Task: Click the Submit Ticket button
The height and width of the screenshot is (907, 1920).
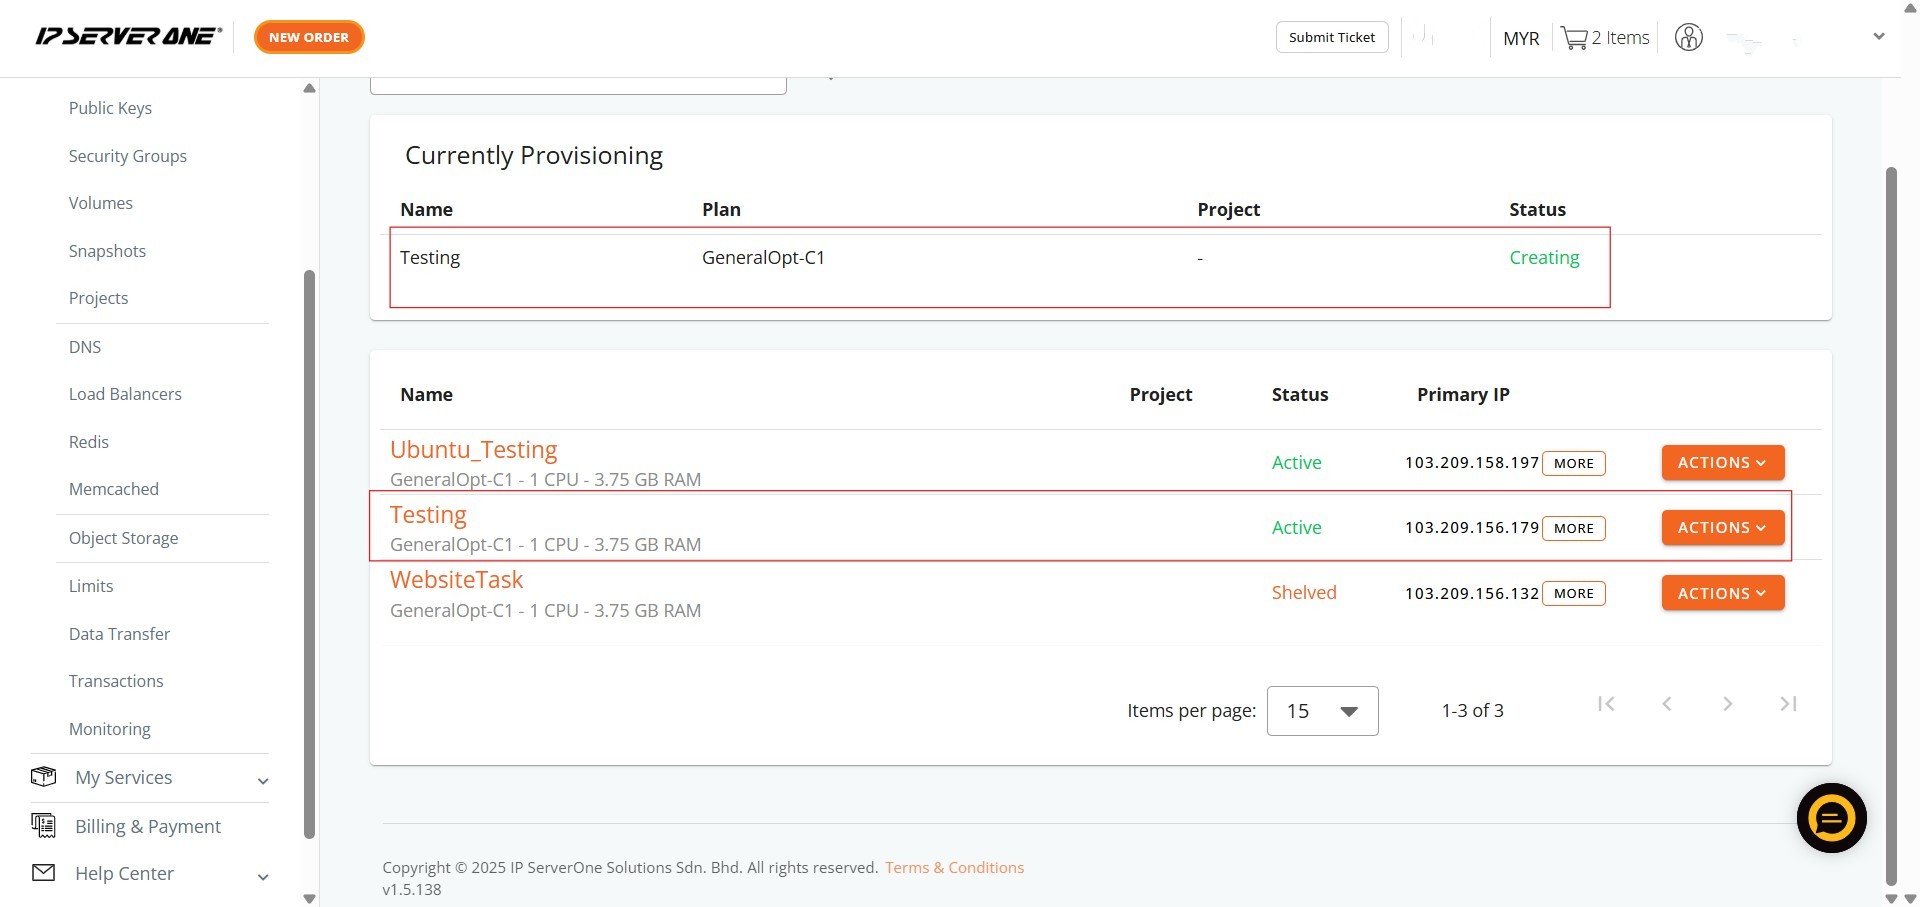Action: [x=1331, y=37]
